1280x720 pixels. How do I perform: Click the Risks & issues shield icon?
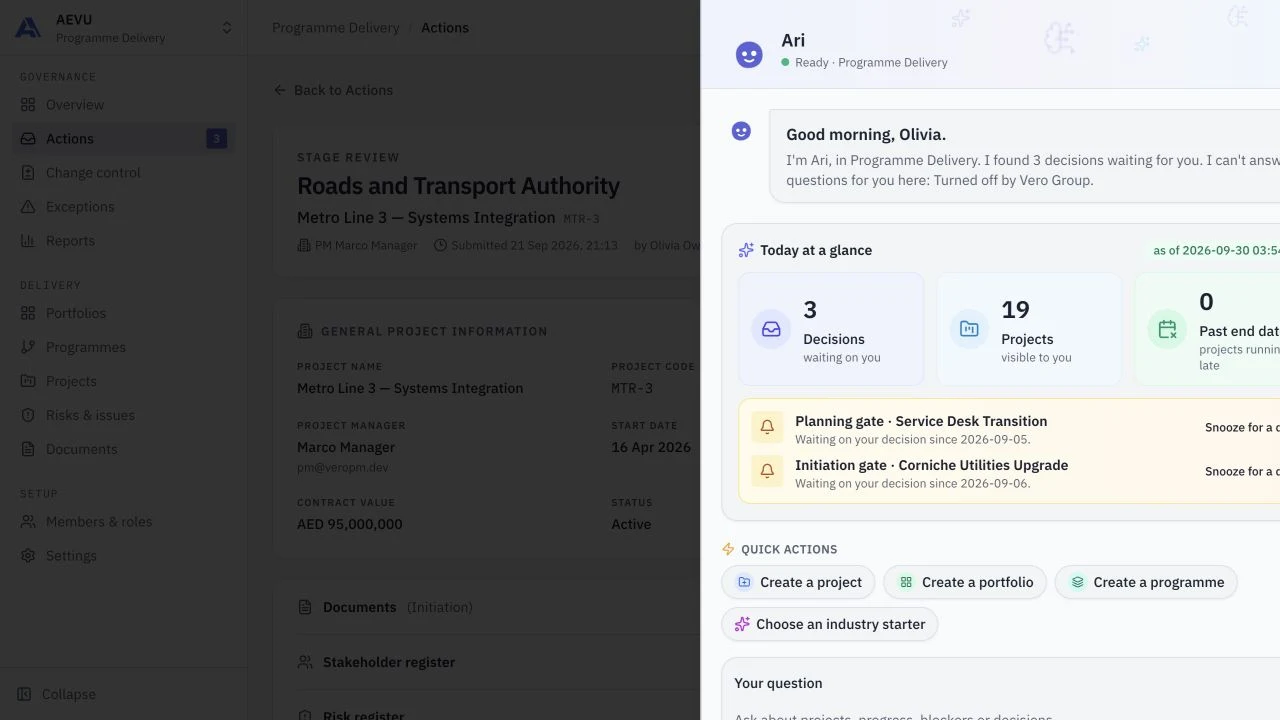28,415
